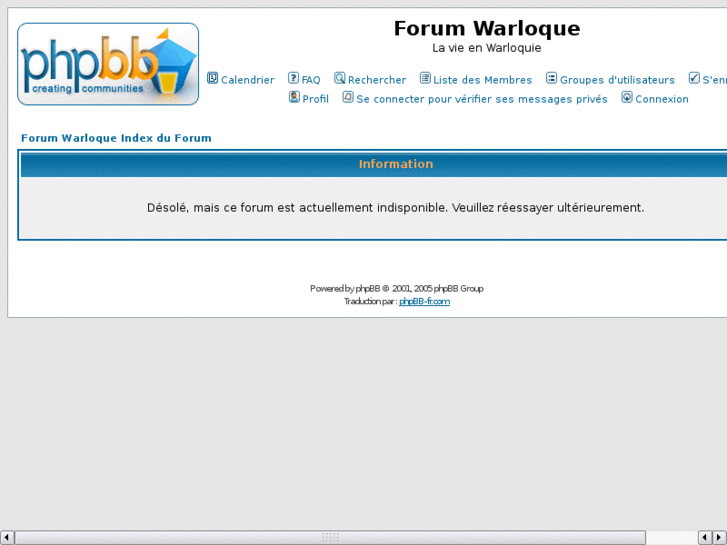Open Groupes d'utilisateurs link
Viewport: 727px width, 545px height.
(617, 80)
